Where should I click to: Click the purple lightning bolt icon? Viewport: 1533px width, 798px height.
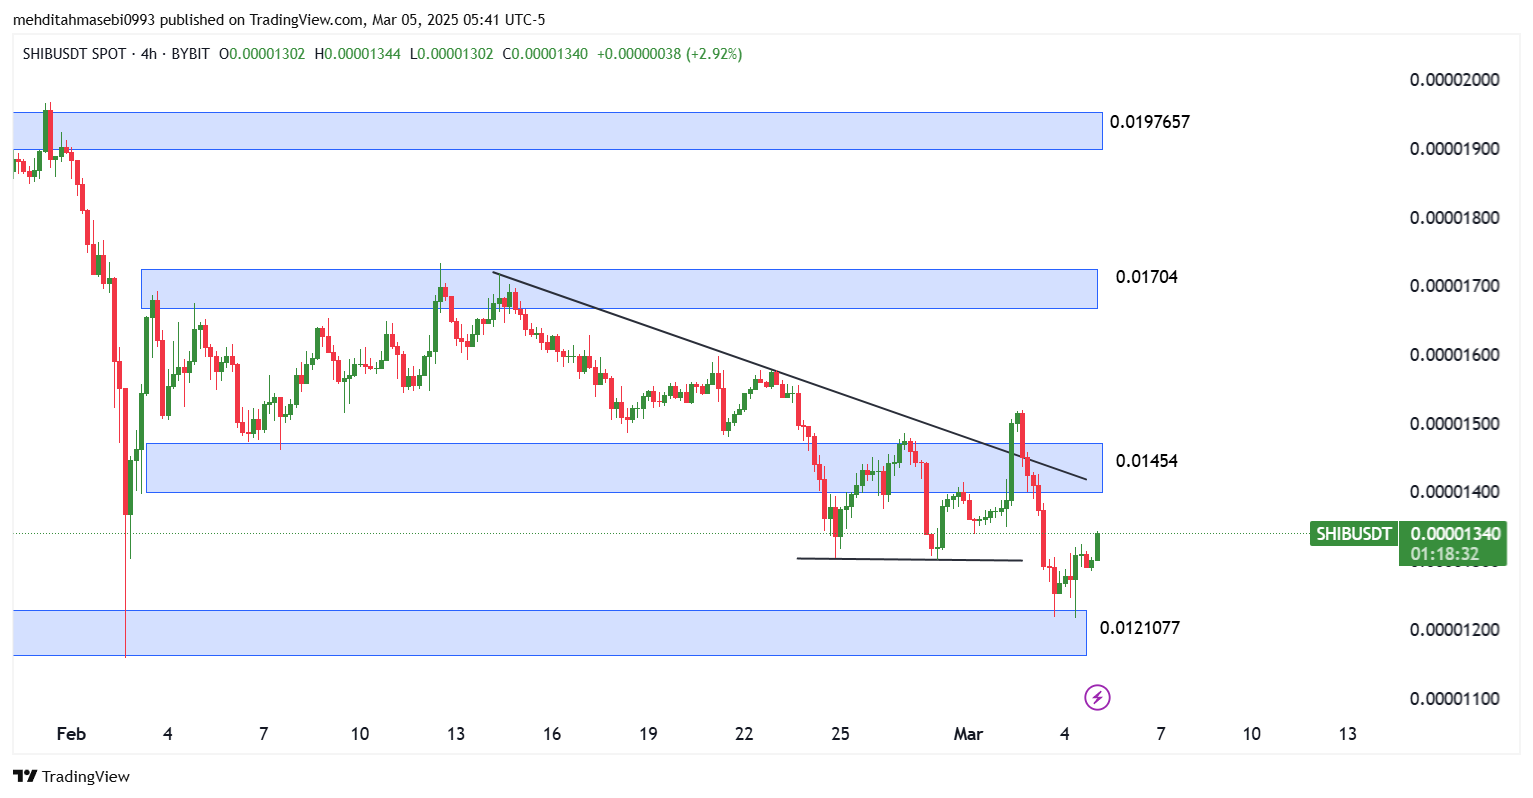[1097, 697]
